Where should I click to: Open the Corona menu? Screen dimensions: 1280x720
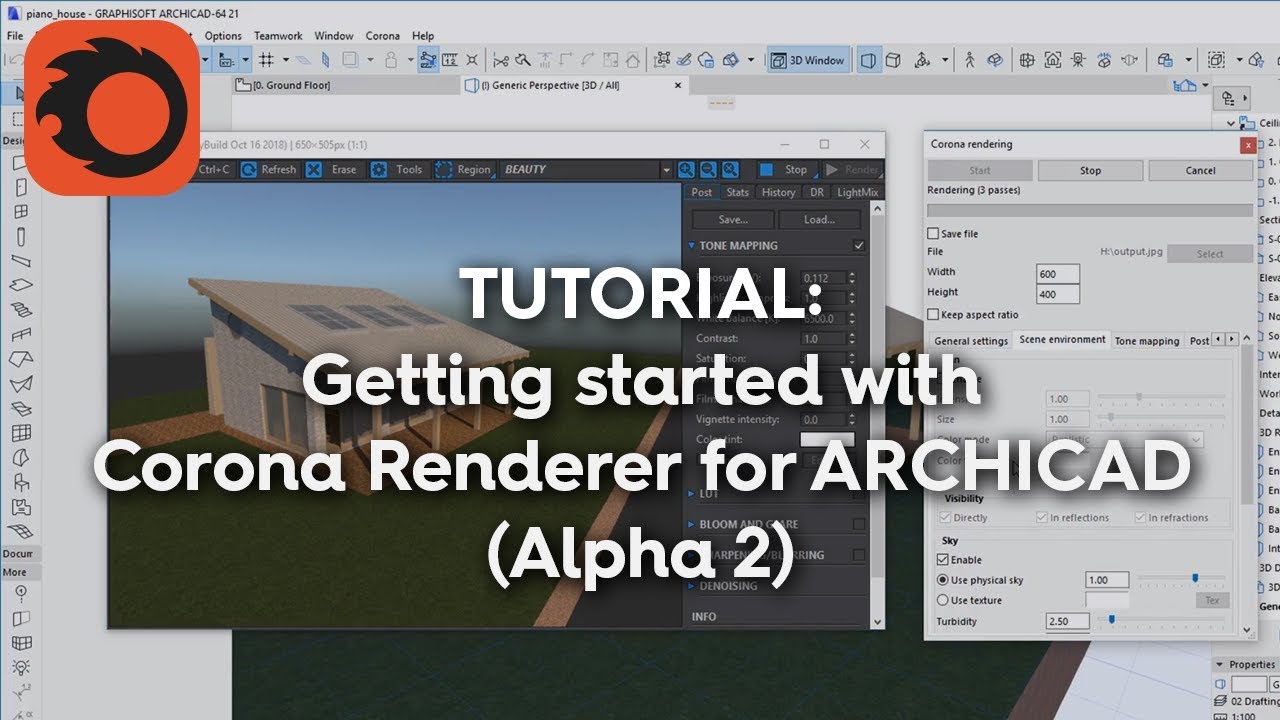click(382, 36)
